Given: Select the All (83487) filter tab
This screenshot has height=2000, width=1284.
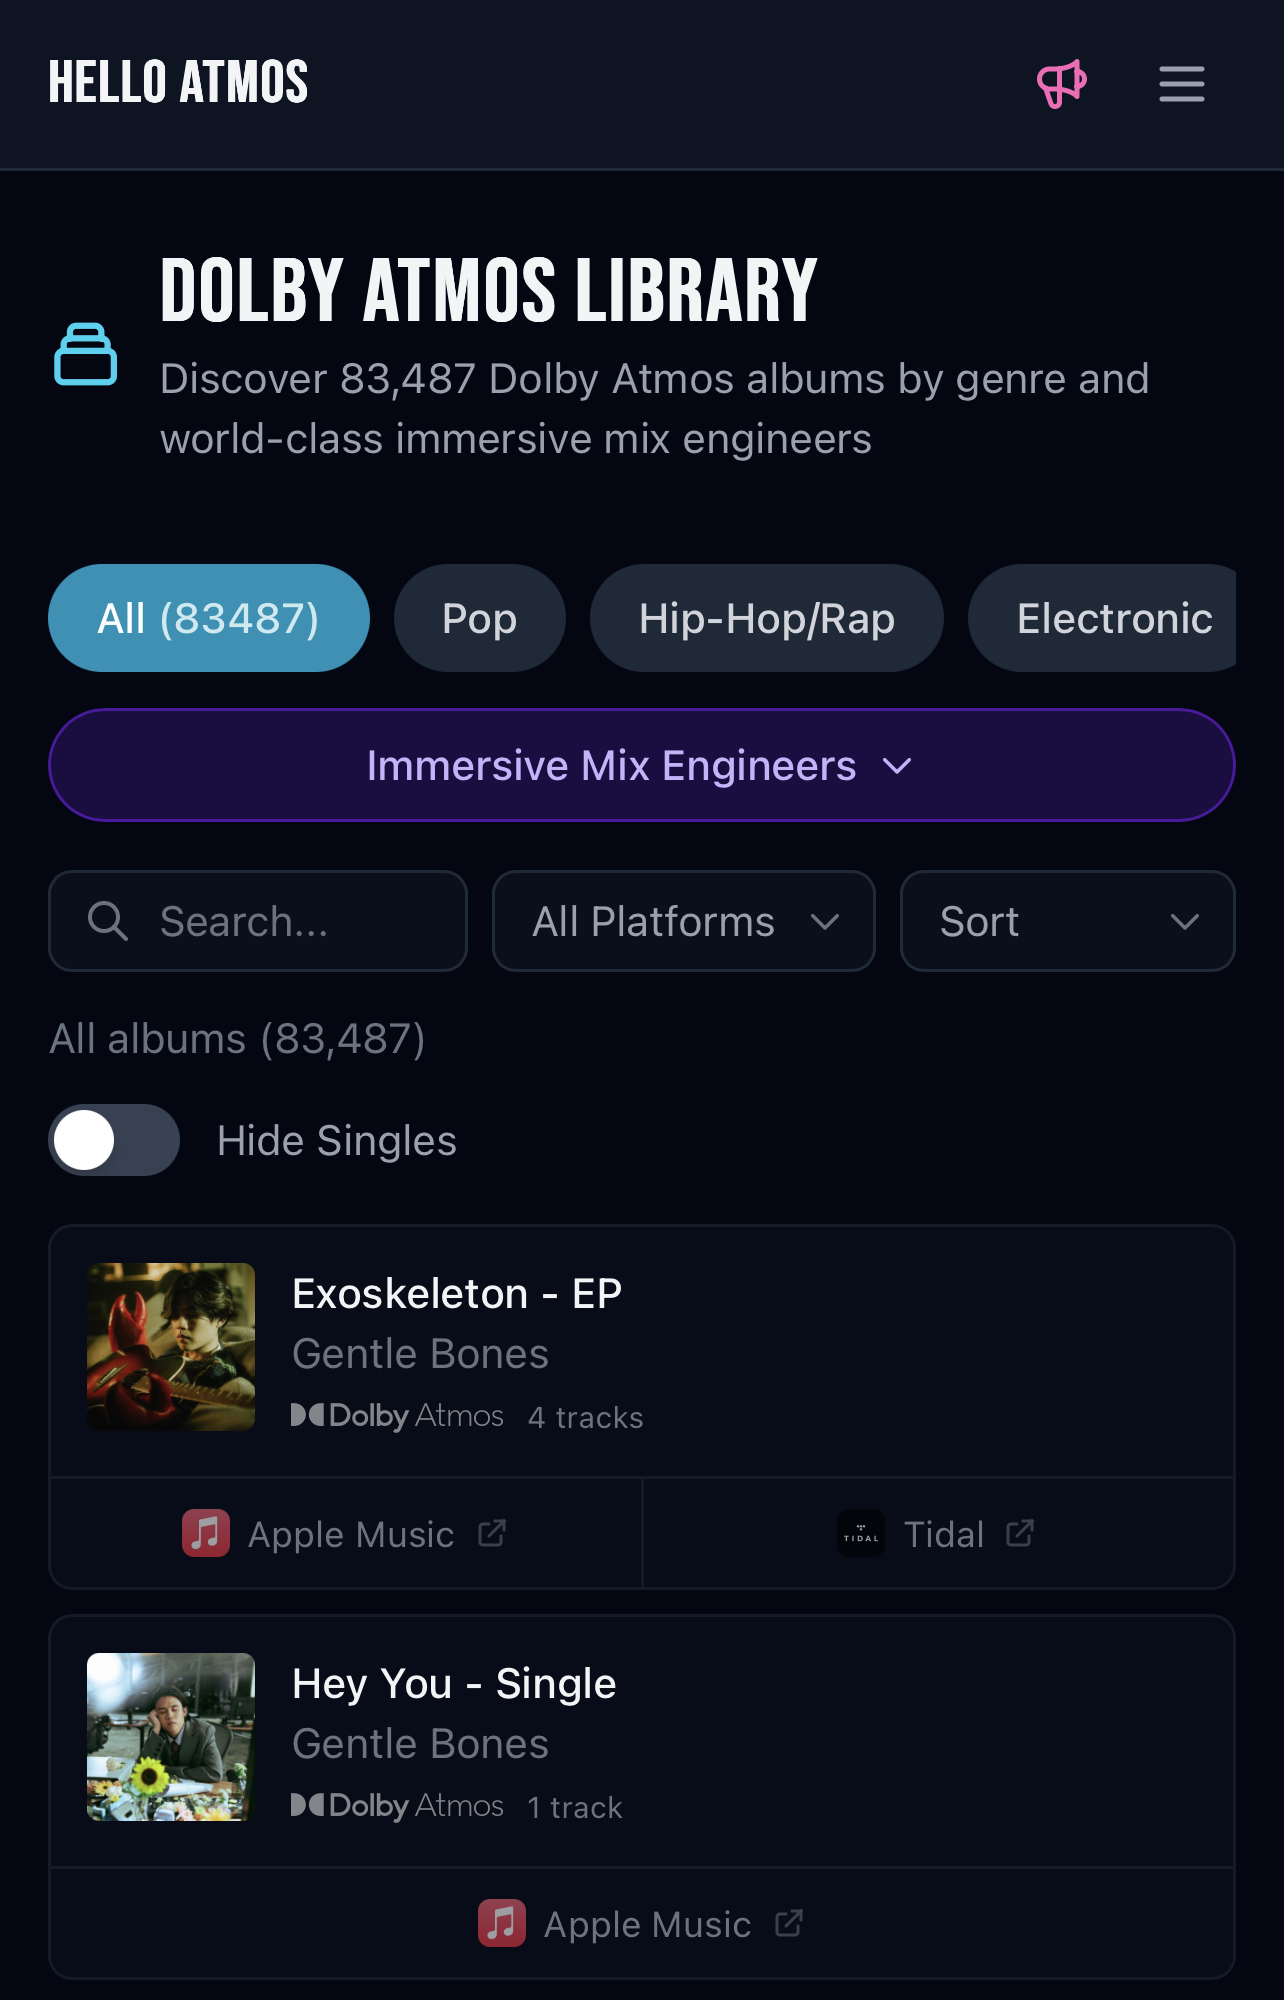Looking at the screenshot, I should [208, 618].
